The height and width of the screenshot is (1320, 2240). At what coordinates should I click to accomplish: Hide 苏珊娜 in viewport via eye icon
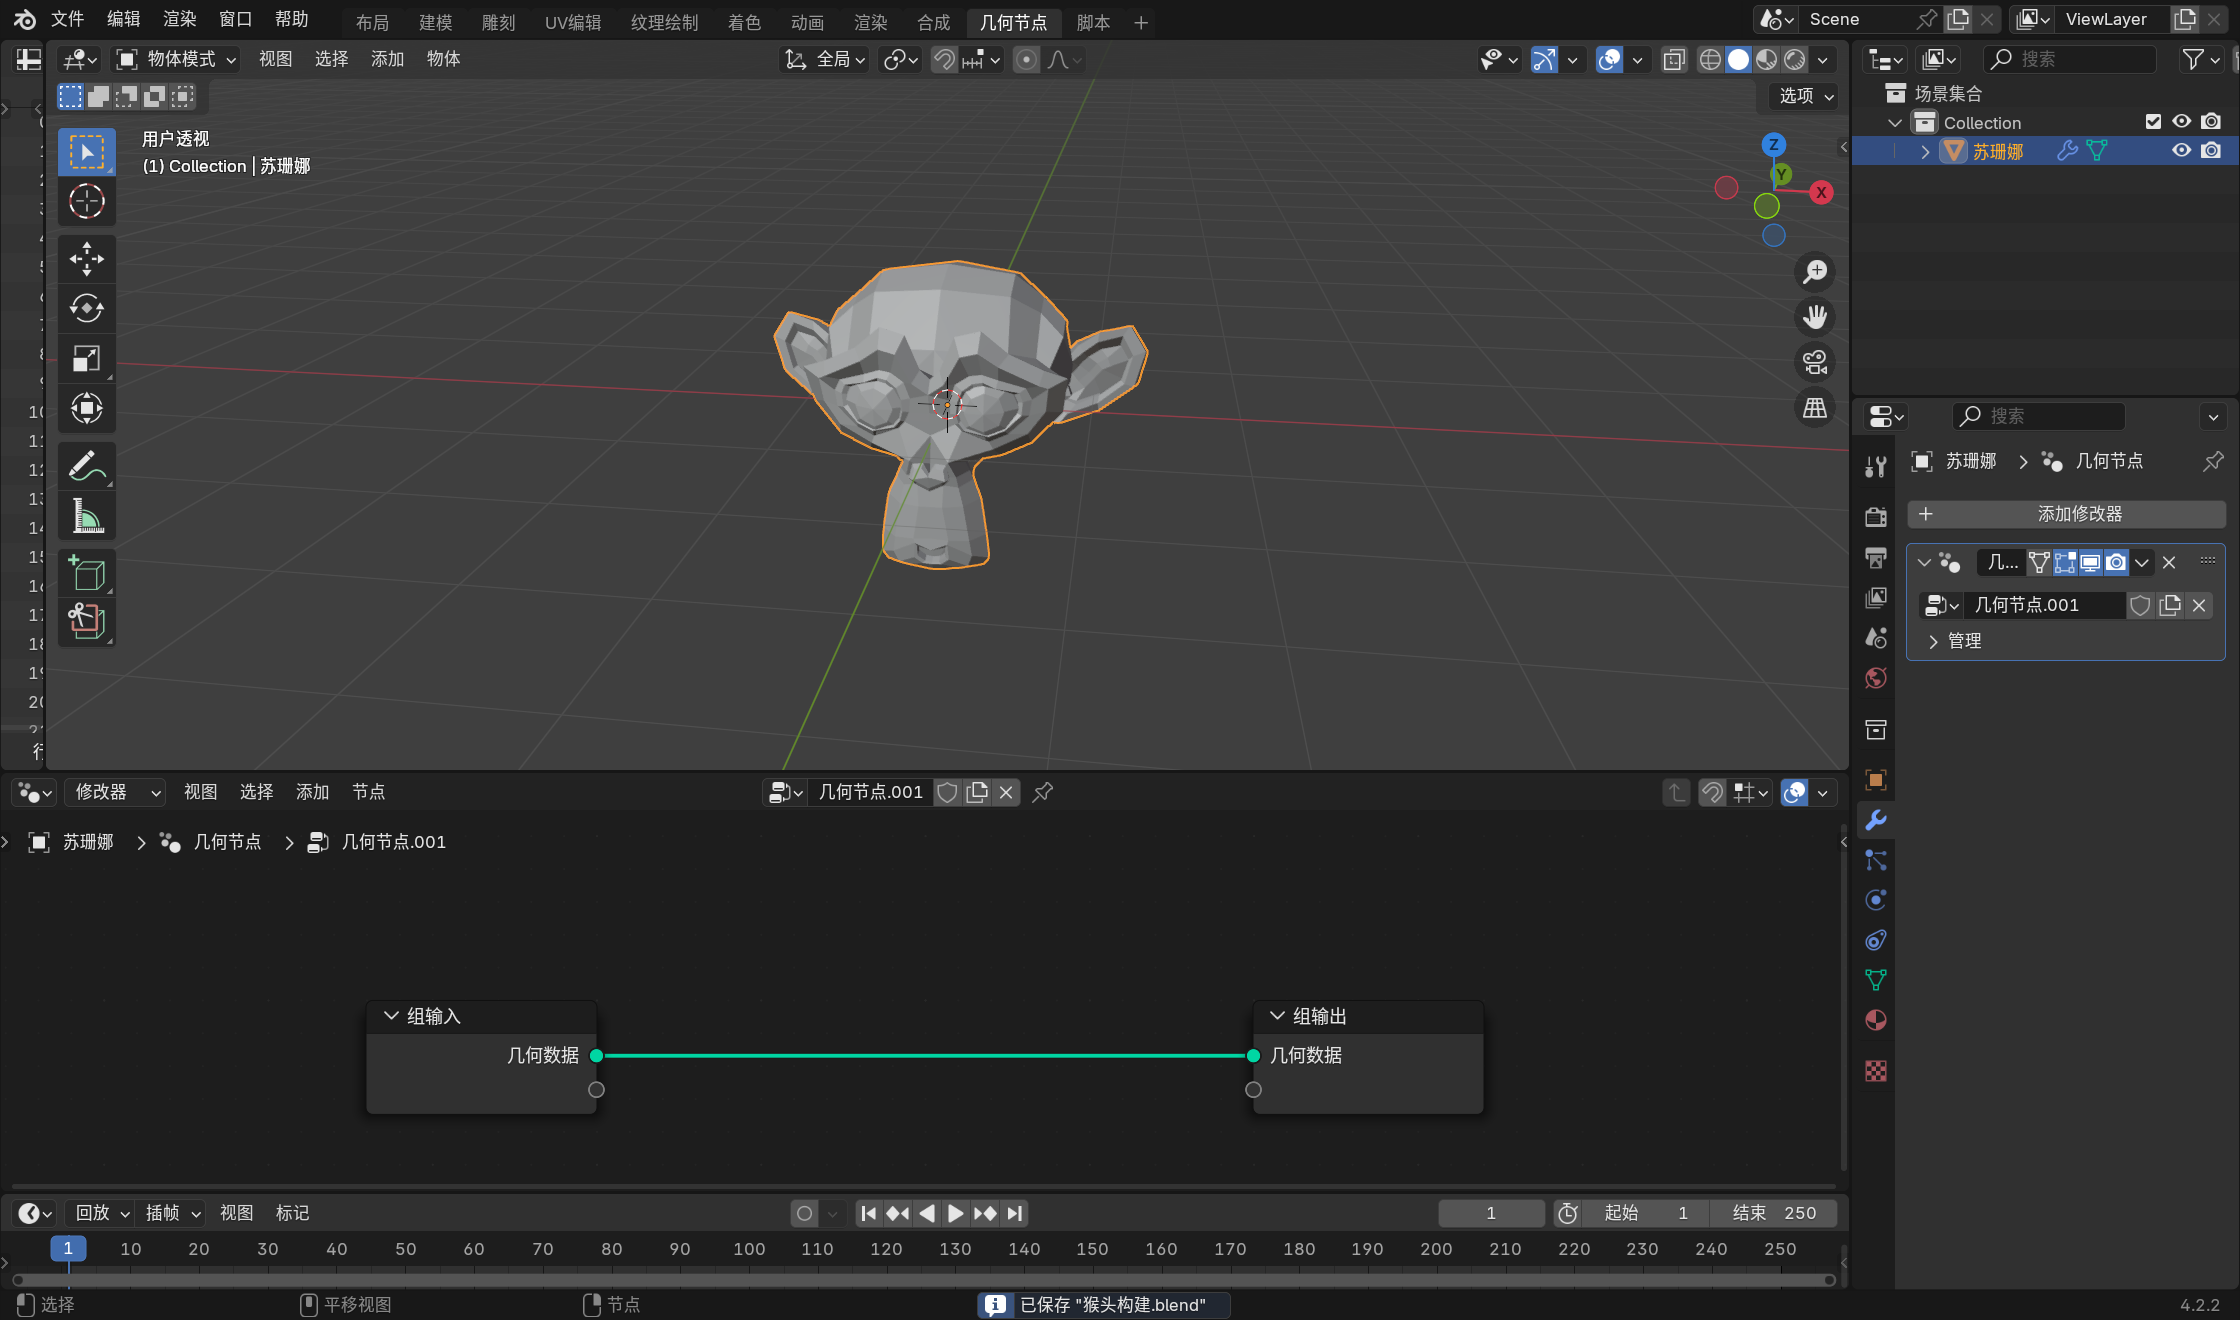(x=2182, y=151)
